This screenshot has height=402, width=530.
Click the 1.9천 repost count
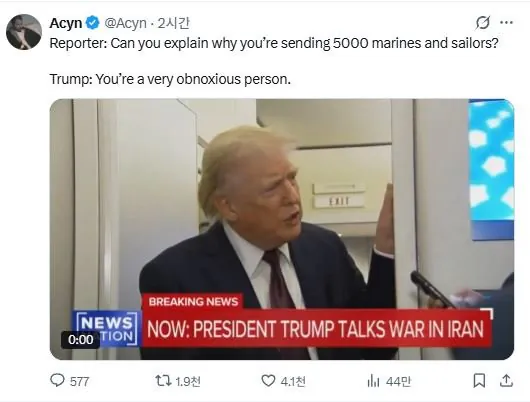click(188, 381)
